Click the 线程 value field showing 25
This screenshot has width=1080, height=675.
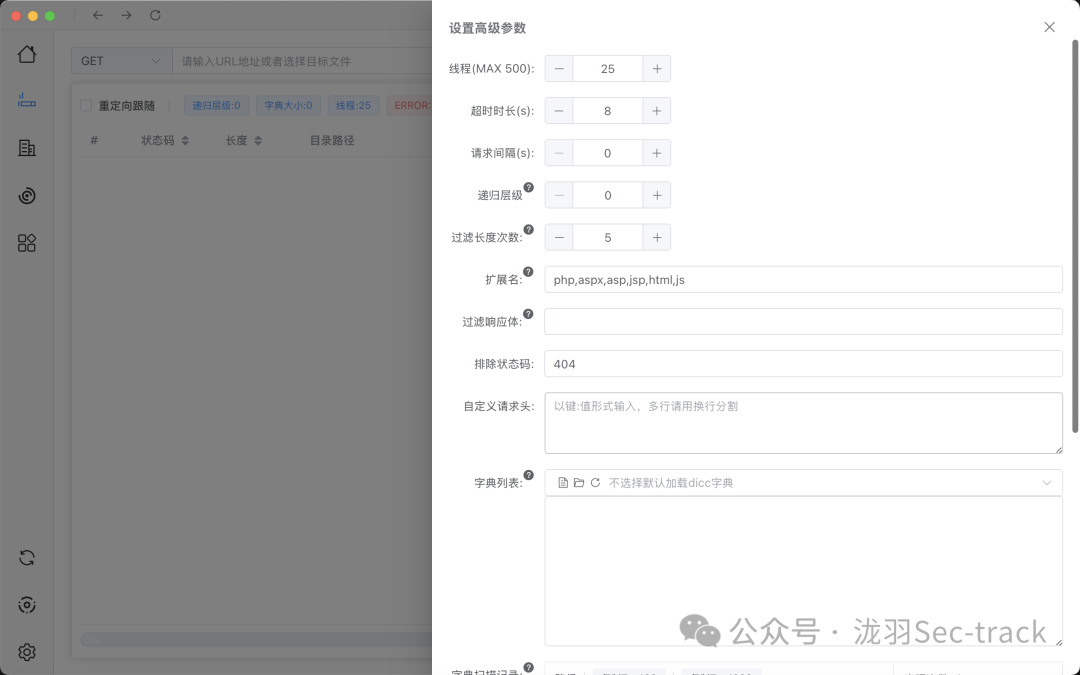tap(608, 69)
